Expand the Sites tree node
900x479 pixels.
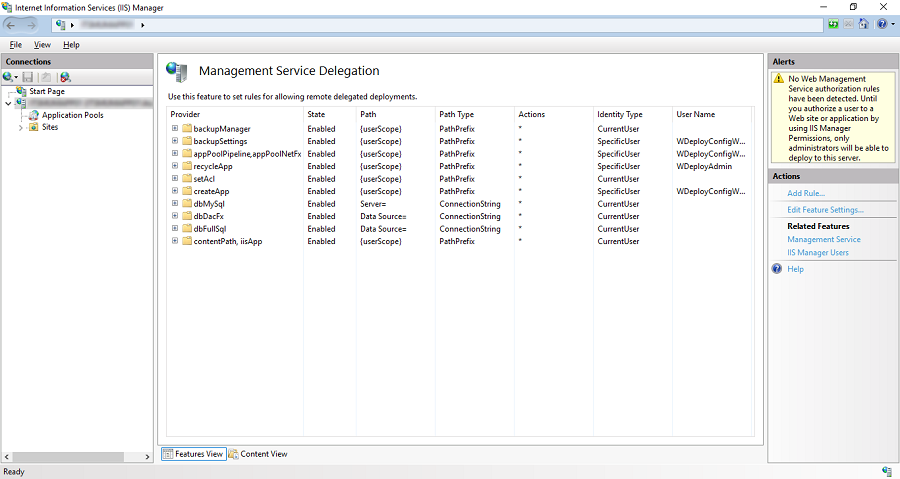pyautogui.click(x=21, y=128)
